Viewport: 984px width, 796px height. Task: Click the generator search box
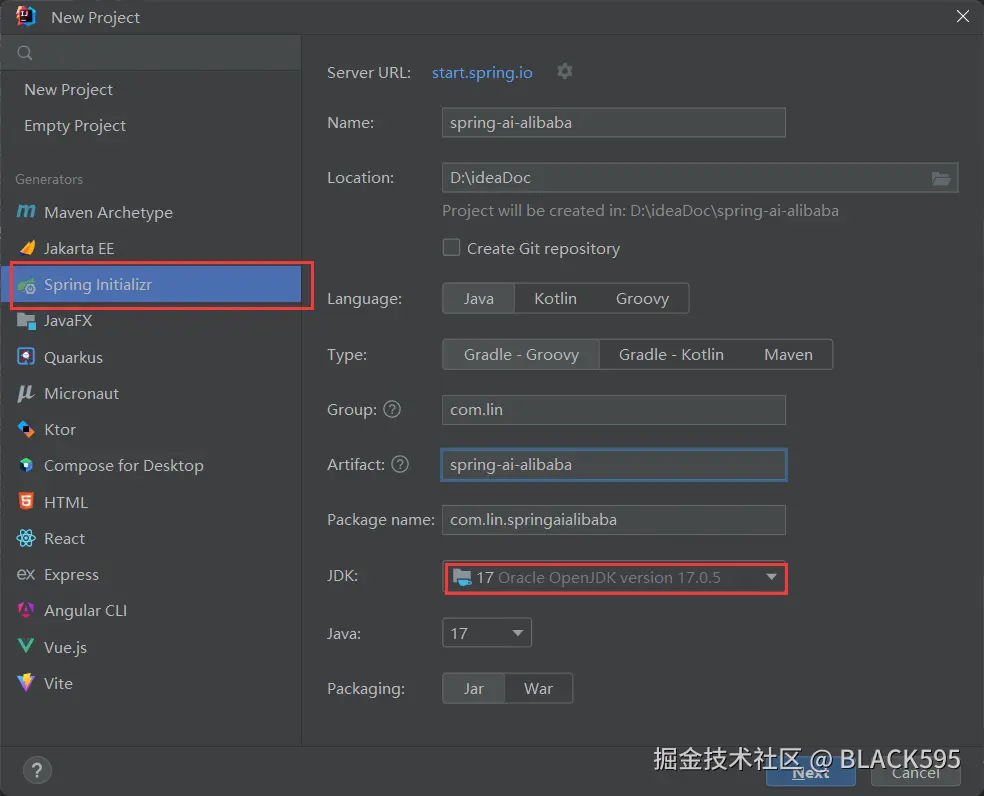coord(151,53)
